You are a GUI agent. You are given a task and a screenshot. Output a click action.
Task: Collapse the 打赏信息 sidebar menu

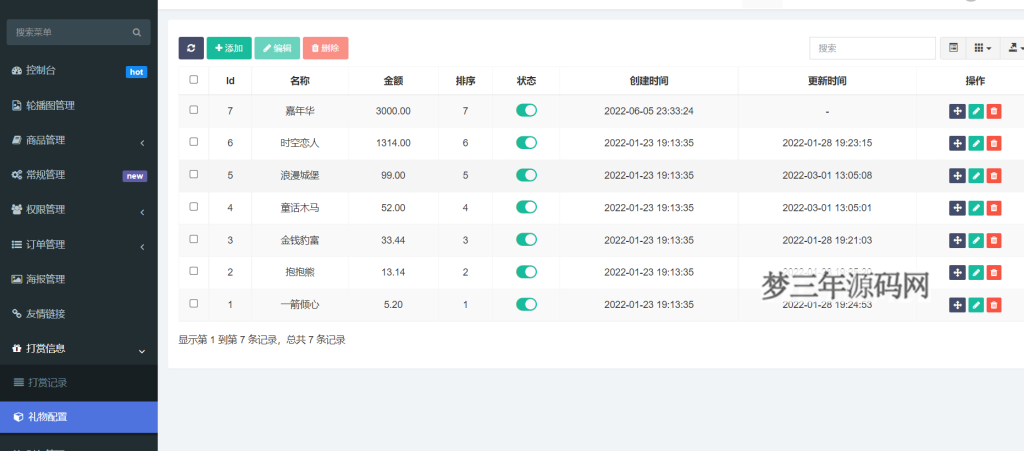(78, 349)
